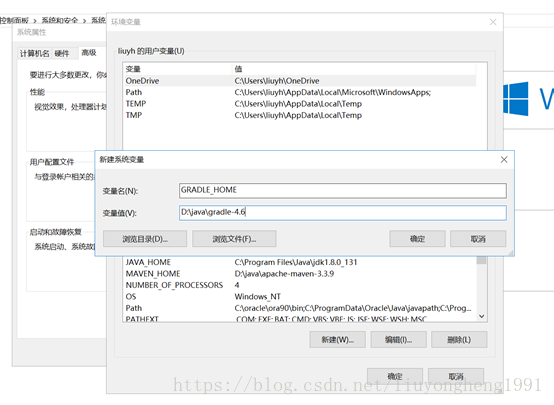Select the NUMBER_OF_PROCESSORS row
This screenshot has height=405, width=554.
tap(300, 285)
